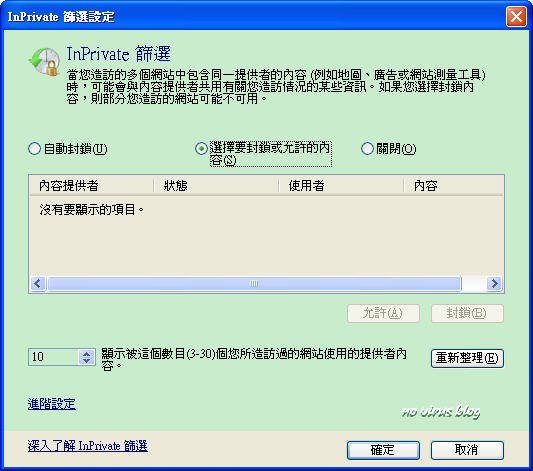The image size is (533, 471).
Task: Click the 使用者 column header
Action: click(x=341, y=186)
